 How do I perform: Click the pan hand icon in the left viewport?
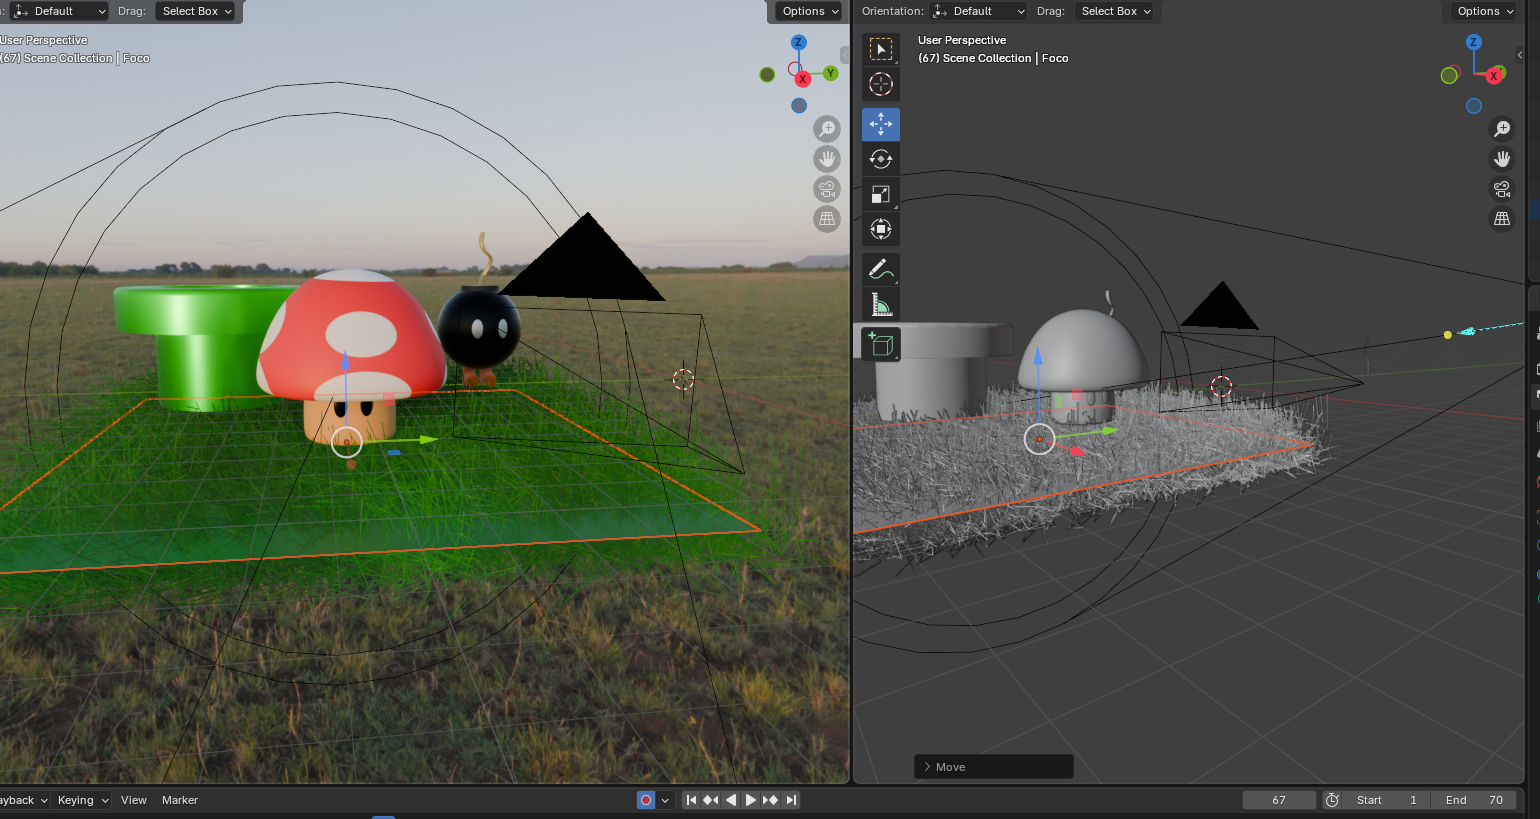coord(827,159)
